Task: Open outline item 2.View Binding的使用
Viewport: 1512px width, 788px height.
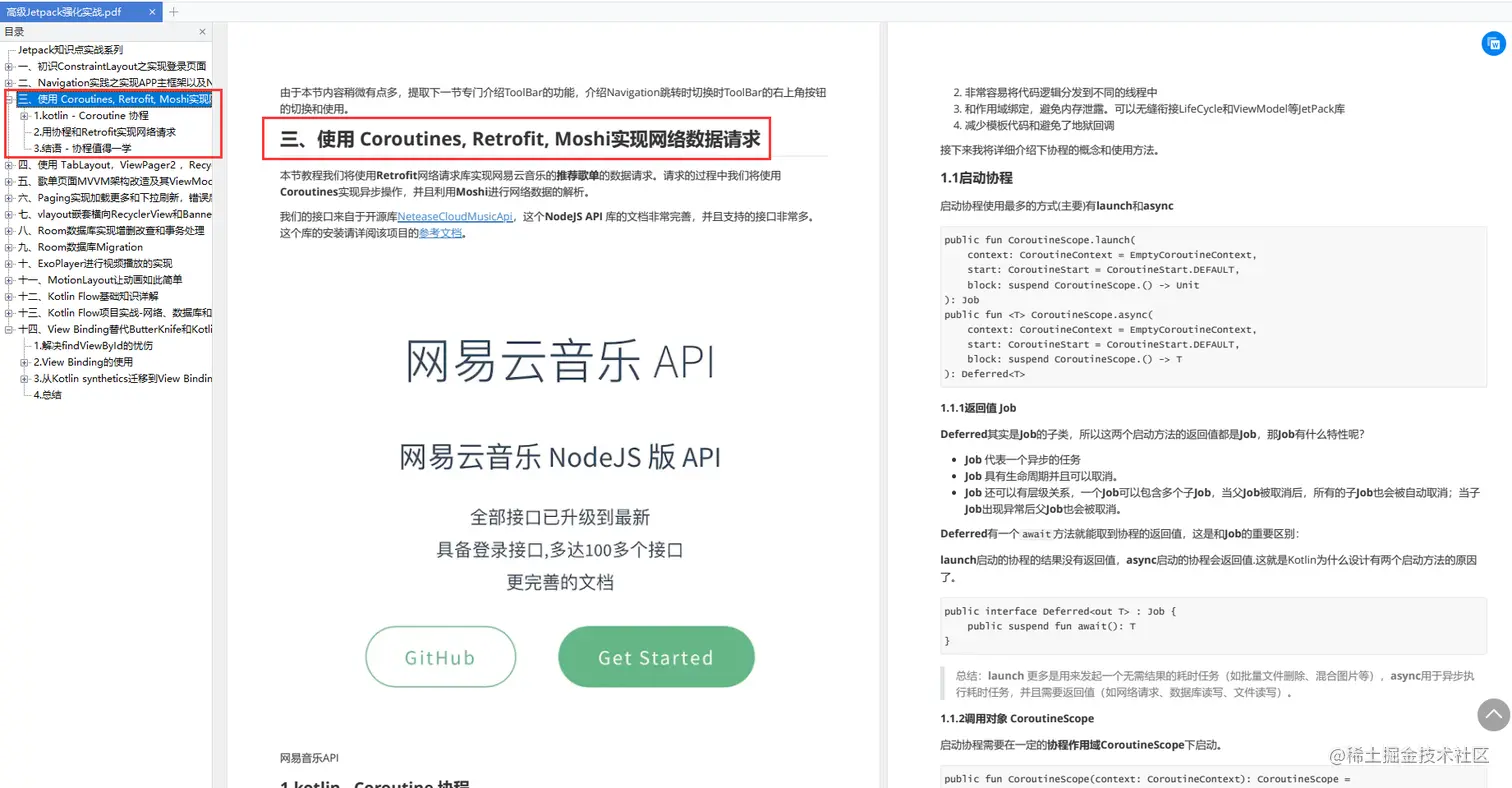Action: tap(83, 362)
